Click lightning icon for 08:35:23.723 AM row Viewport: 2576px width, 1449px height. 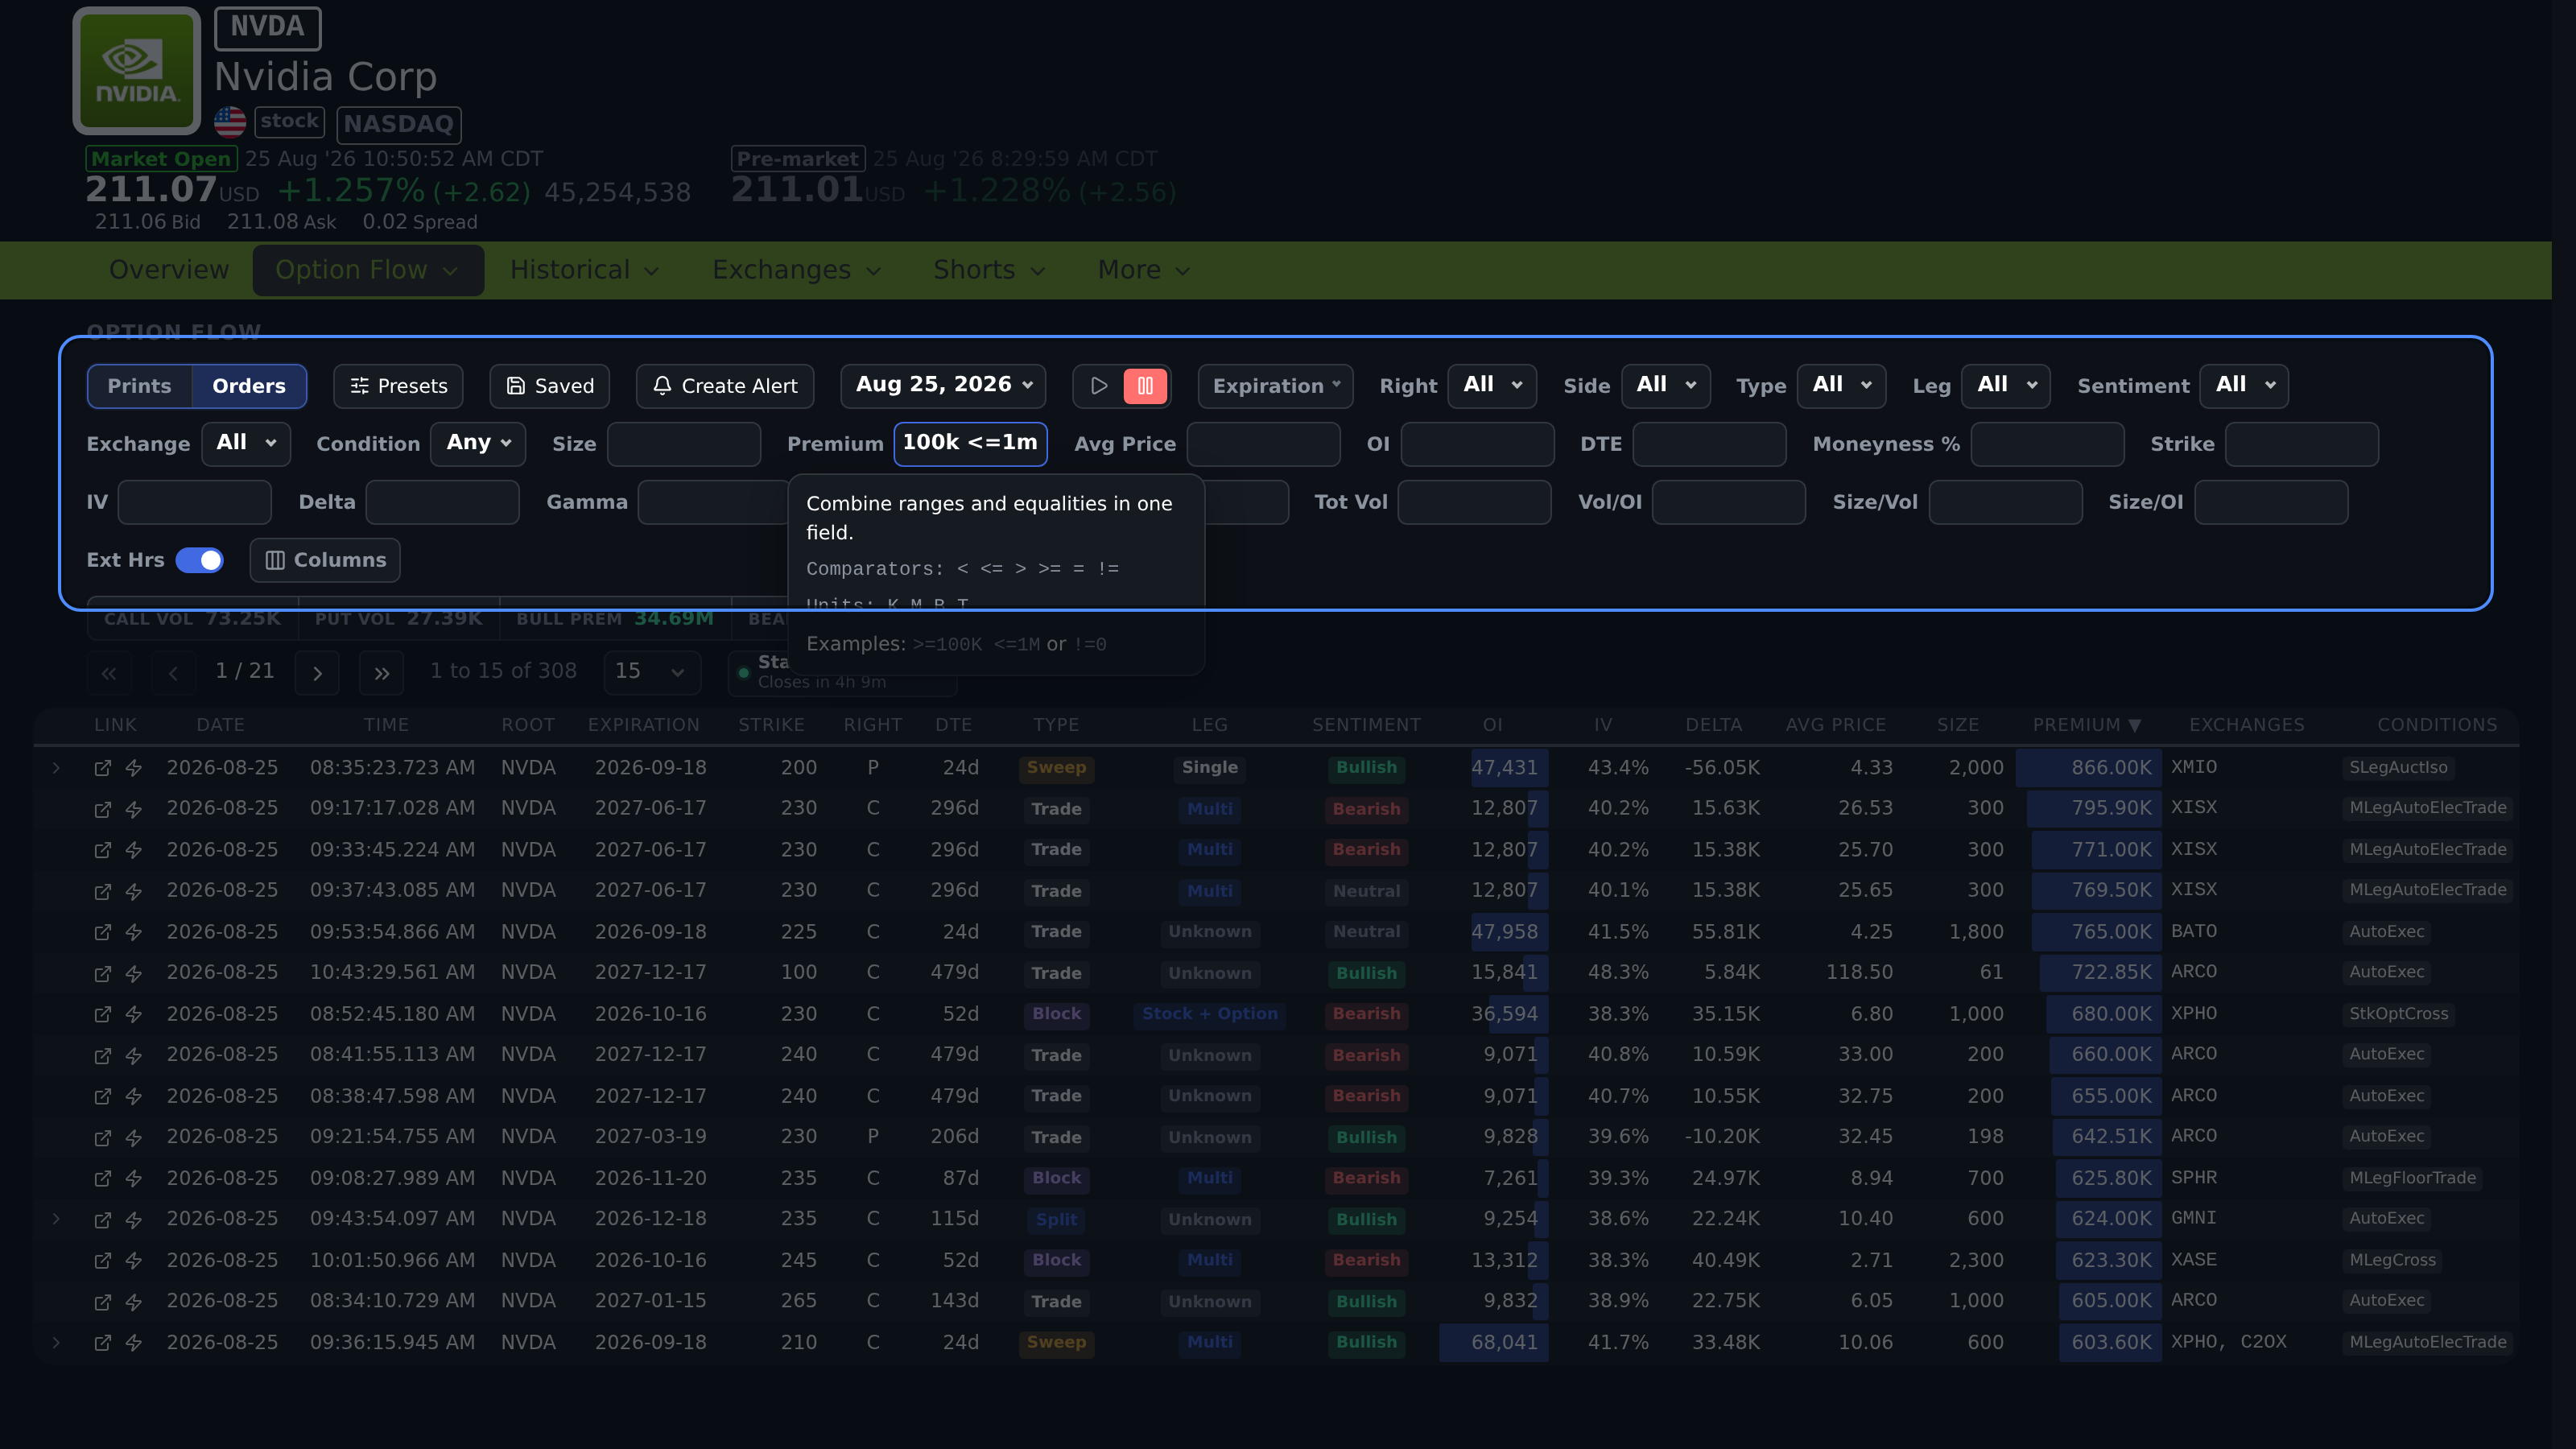click(133, 768)
